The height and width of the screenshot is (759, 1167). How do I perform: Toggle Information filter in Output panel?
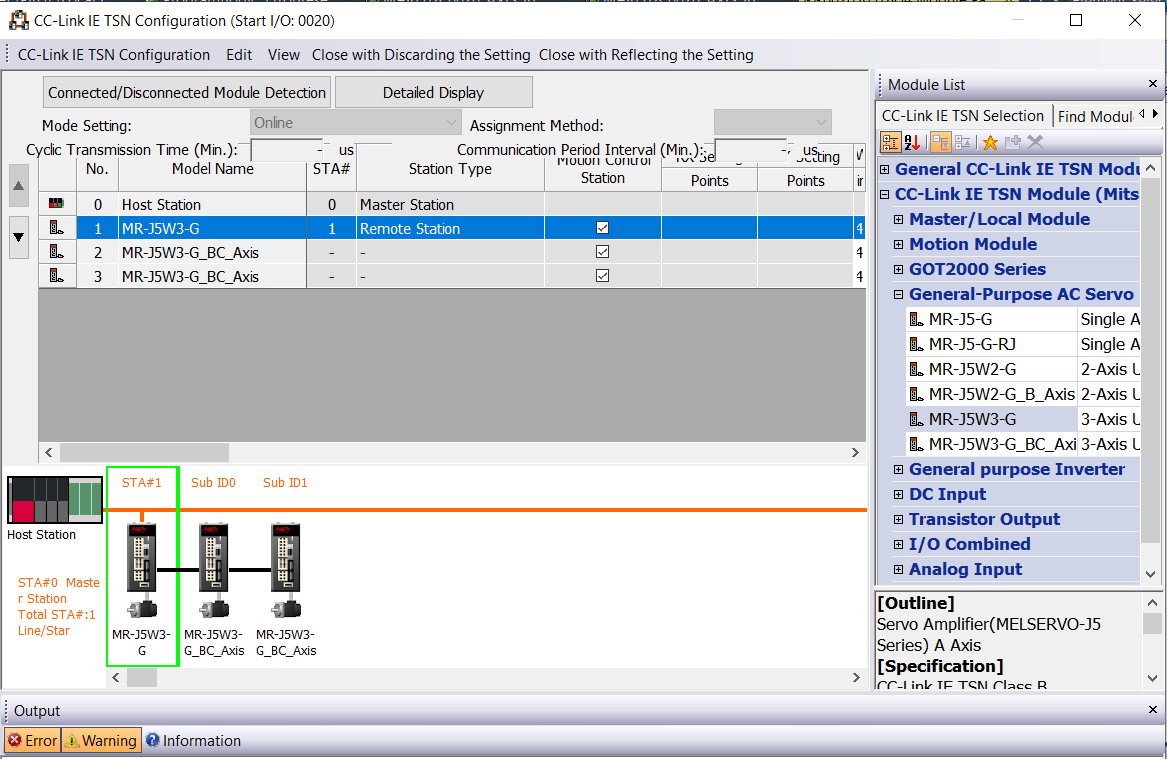point(194,740)
